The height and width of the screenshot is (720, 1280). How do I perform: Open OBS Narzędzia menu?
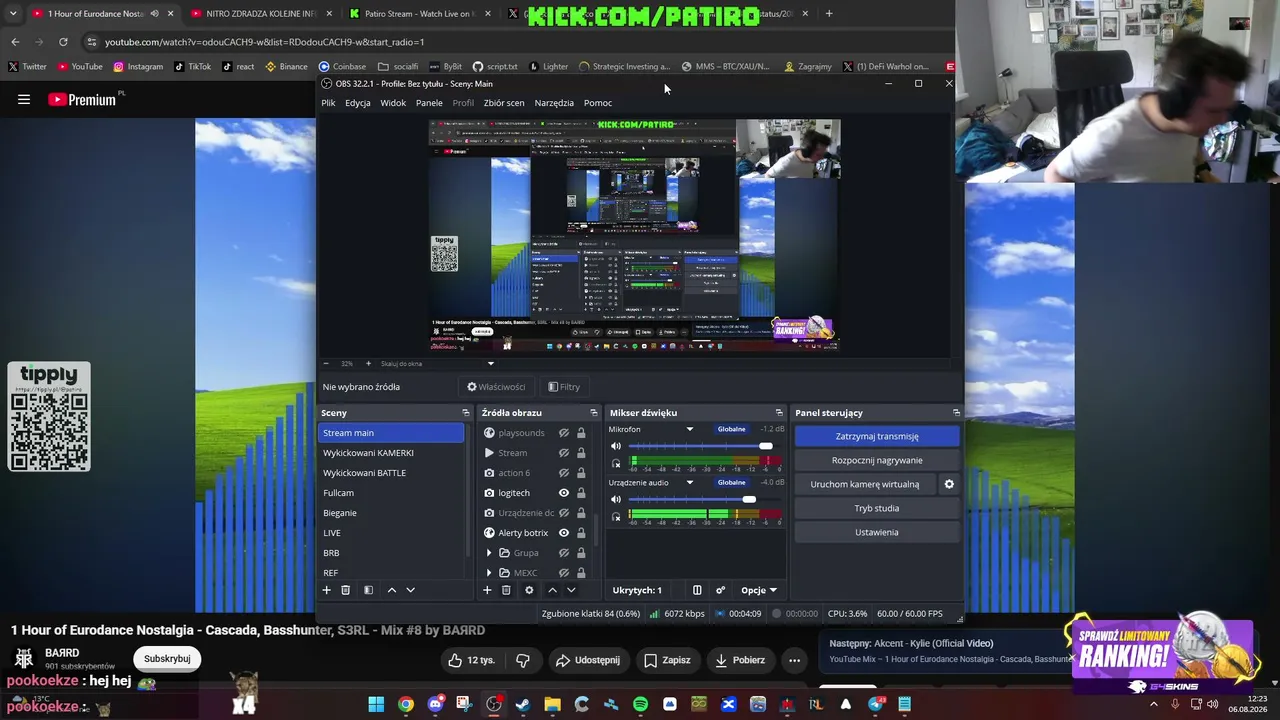(554, 103)
